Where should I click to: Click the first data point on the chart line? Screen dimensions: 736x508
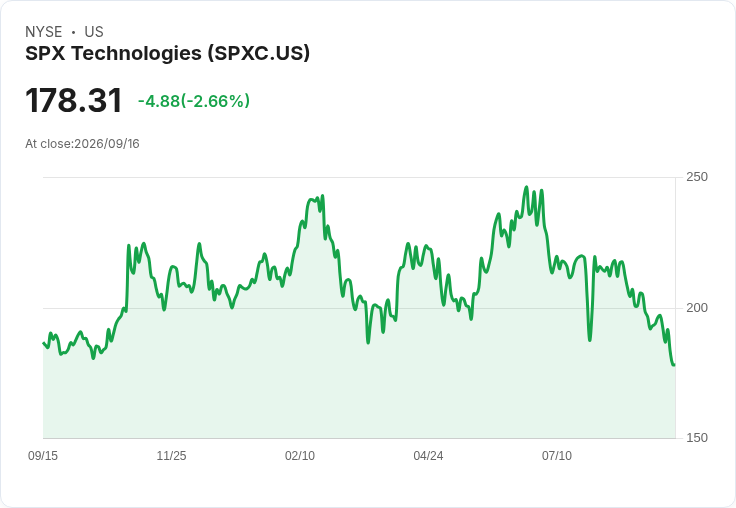[44, 343]
